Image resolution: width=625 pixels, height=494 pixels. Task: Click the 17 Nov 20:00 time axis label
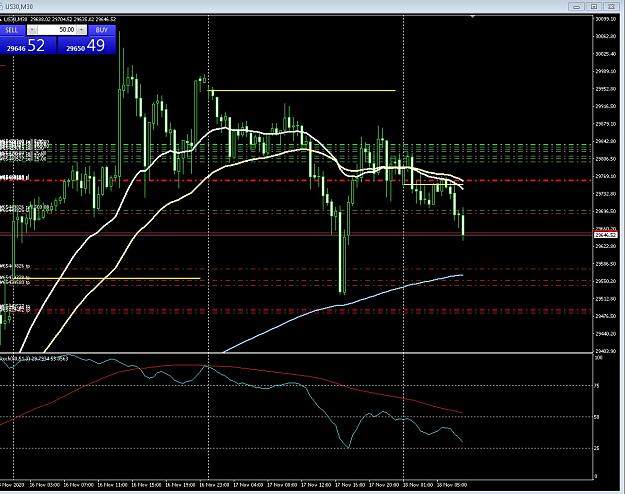tap(384, 485)
